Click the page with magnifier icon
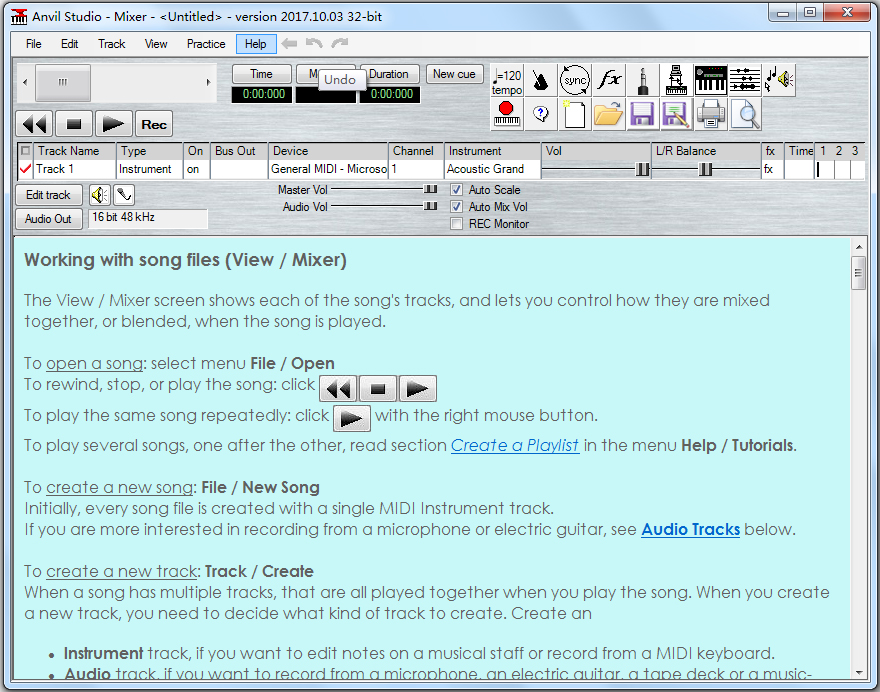Image resolution: width=880 pixels, height=692 pixels. coord(745,114)
